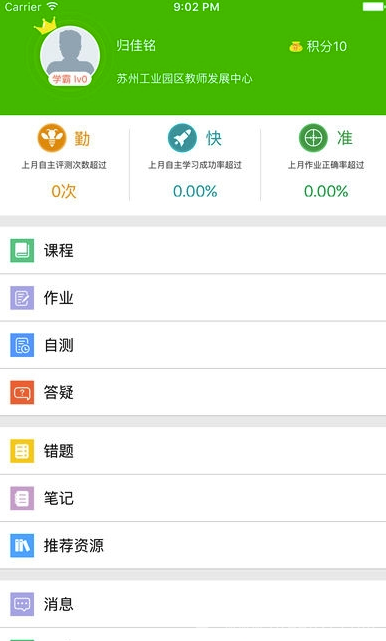This screenshot has width=386, height=641.
Task: Select the 自测 blue timer icon
Action: pyautogui.click(x=22, y=345)
